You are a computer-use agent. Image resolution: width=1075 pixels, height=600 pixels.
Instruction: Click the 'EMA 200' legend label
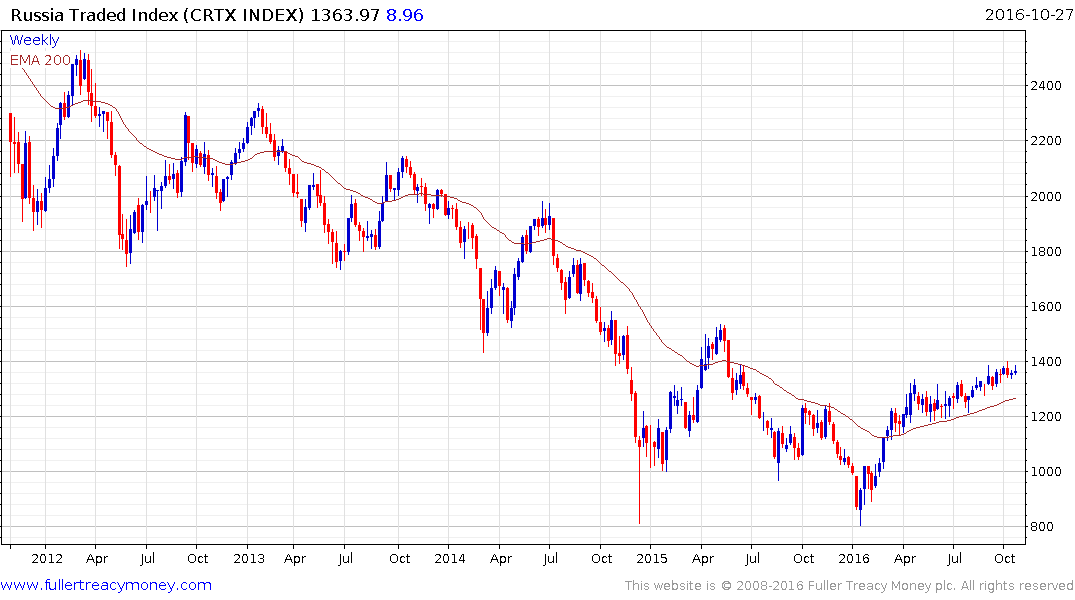(x=40, y=60)
